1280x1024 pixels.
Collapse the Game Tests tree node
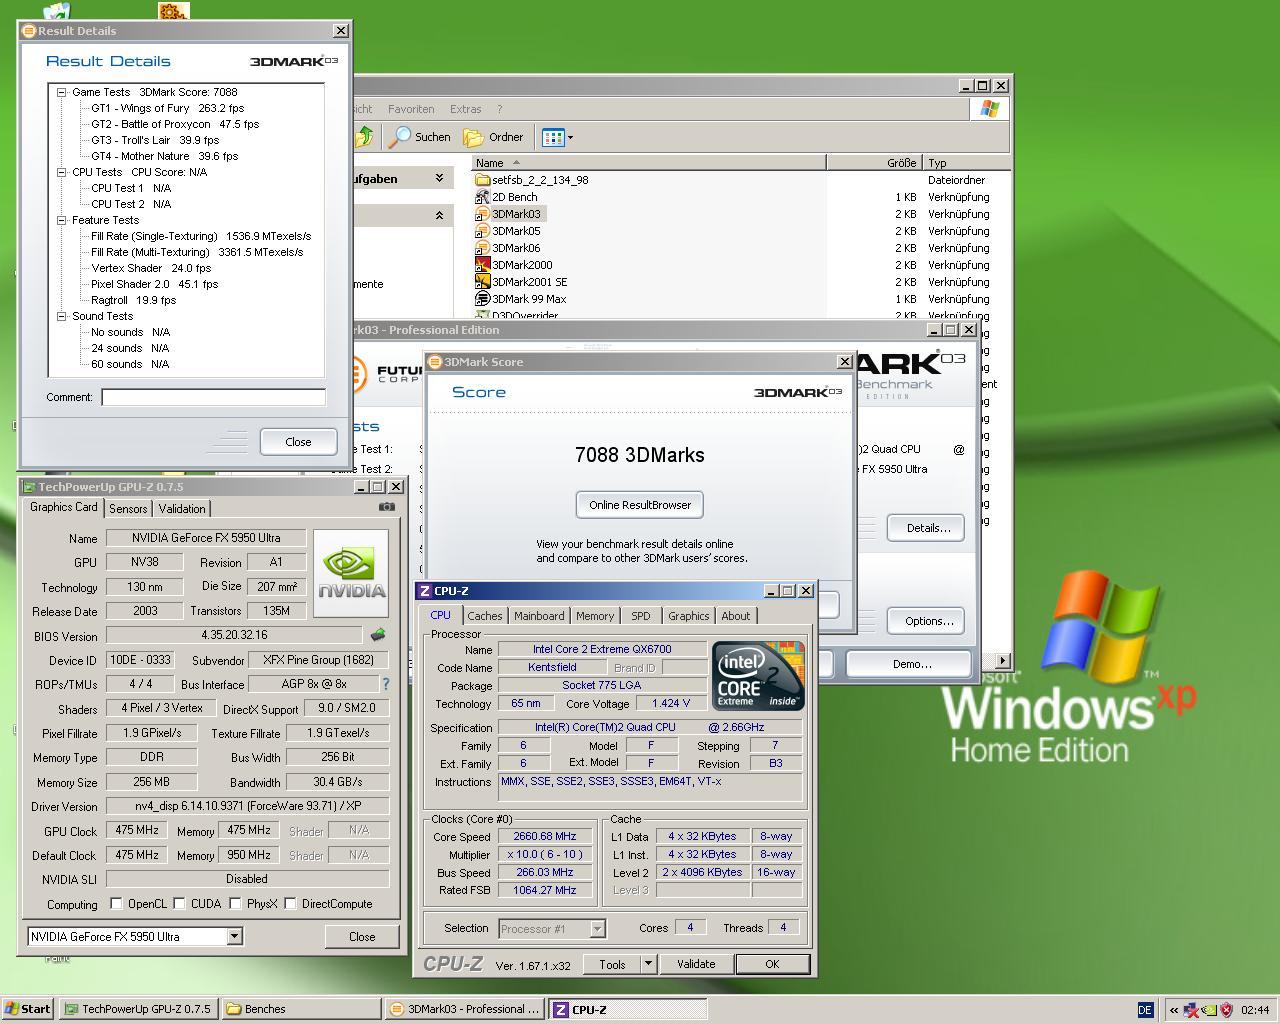[x=61, y=92]
